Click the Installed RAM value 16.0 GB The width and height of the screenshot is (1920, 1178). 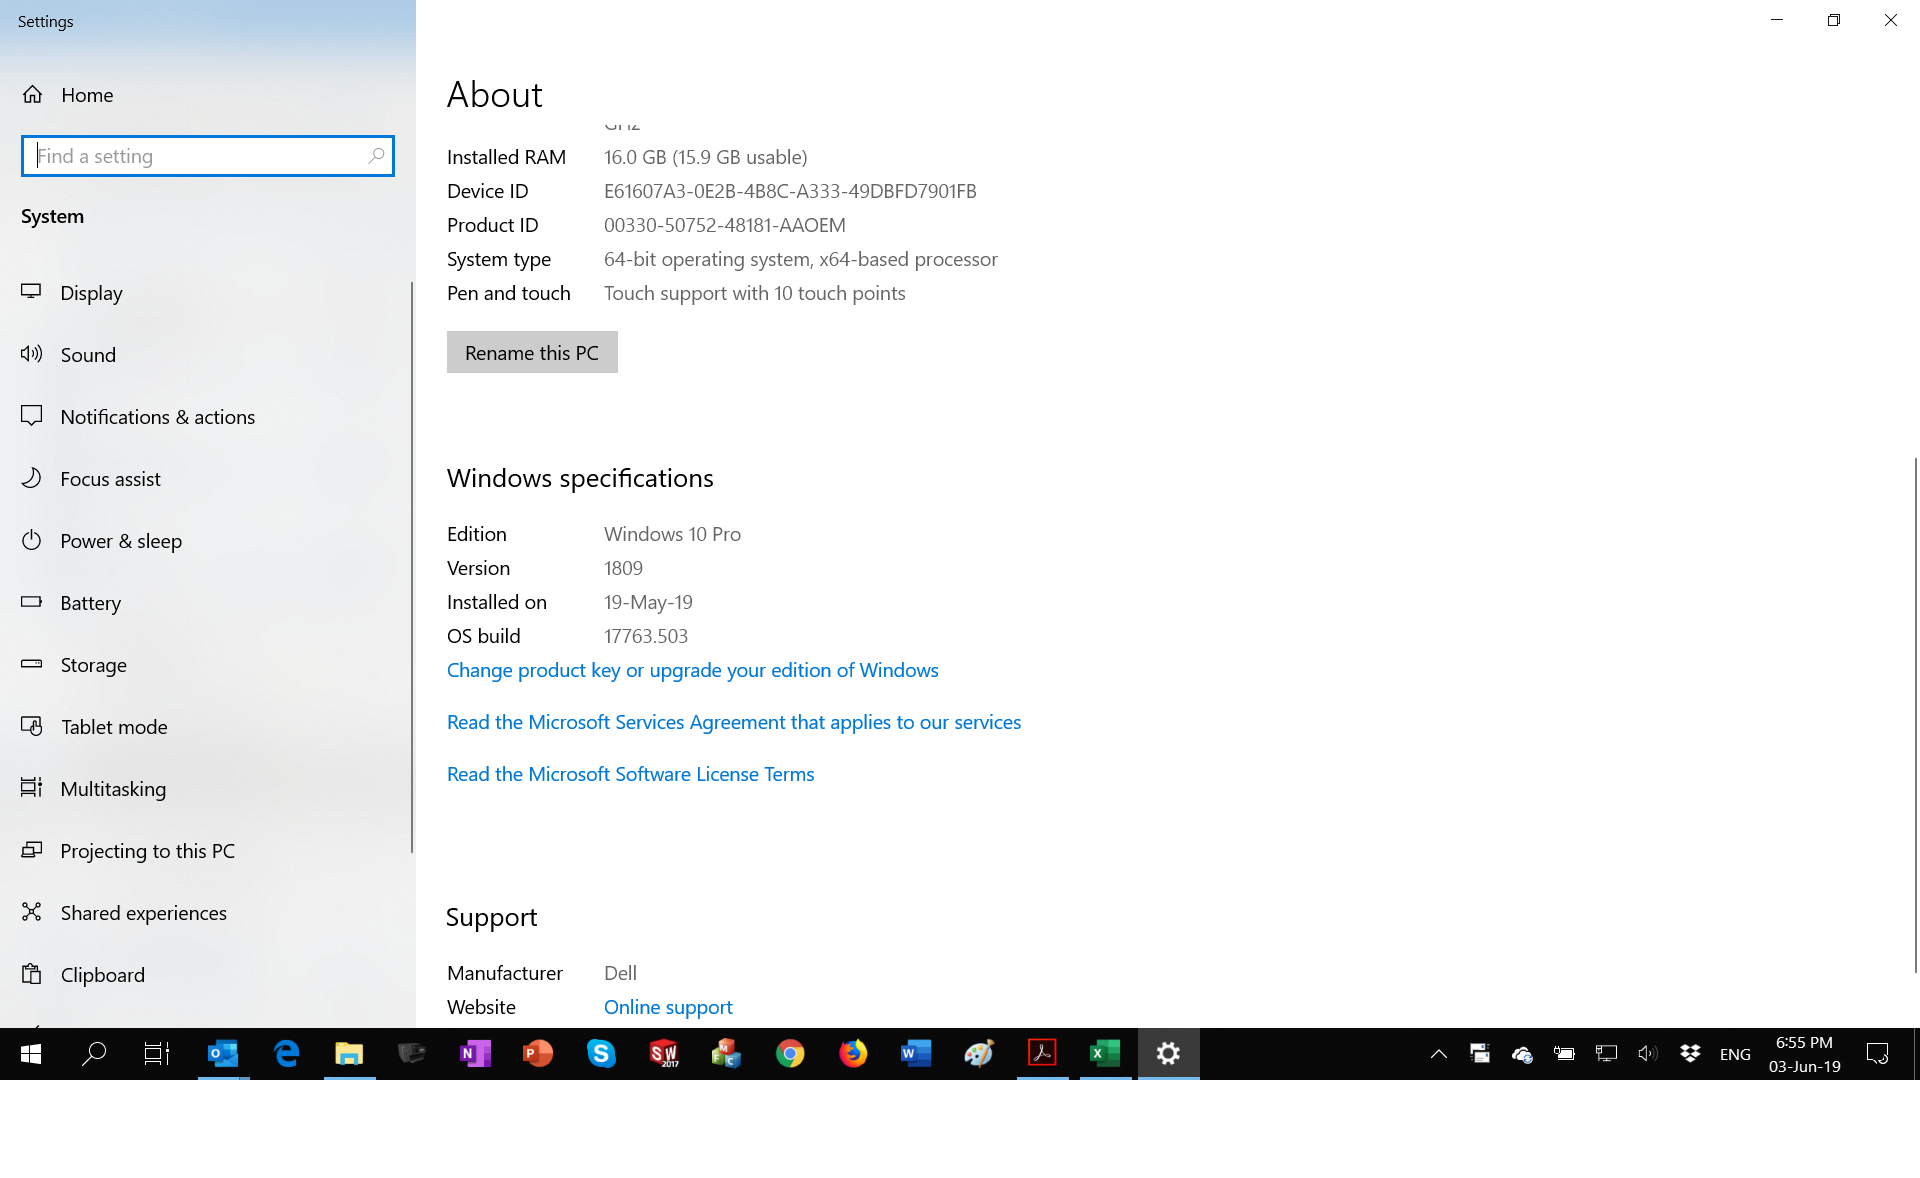(706, 157)
